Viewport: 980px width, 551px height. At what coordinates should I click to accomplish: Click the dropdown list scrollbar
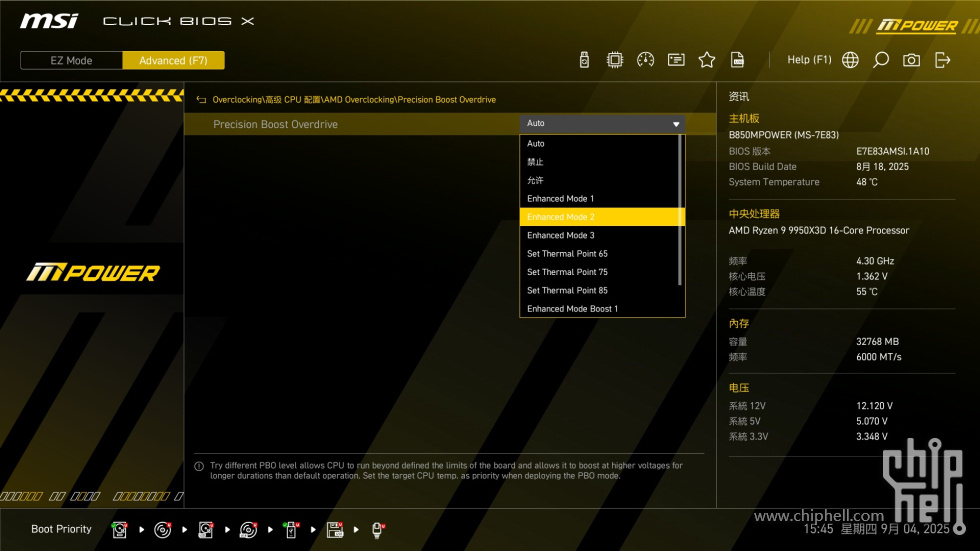coord(681,210)
